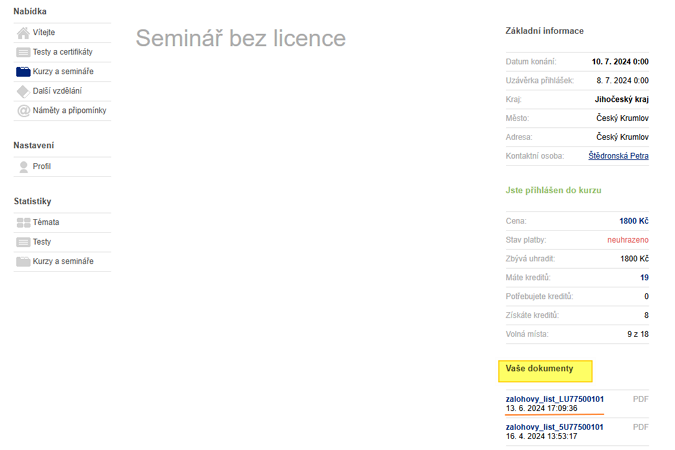Viewport: 675px width, 450px height.
Task: Go to Testy a certifikáty
Action: click(62, 52)
